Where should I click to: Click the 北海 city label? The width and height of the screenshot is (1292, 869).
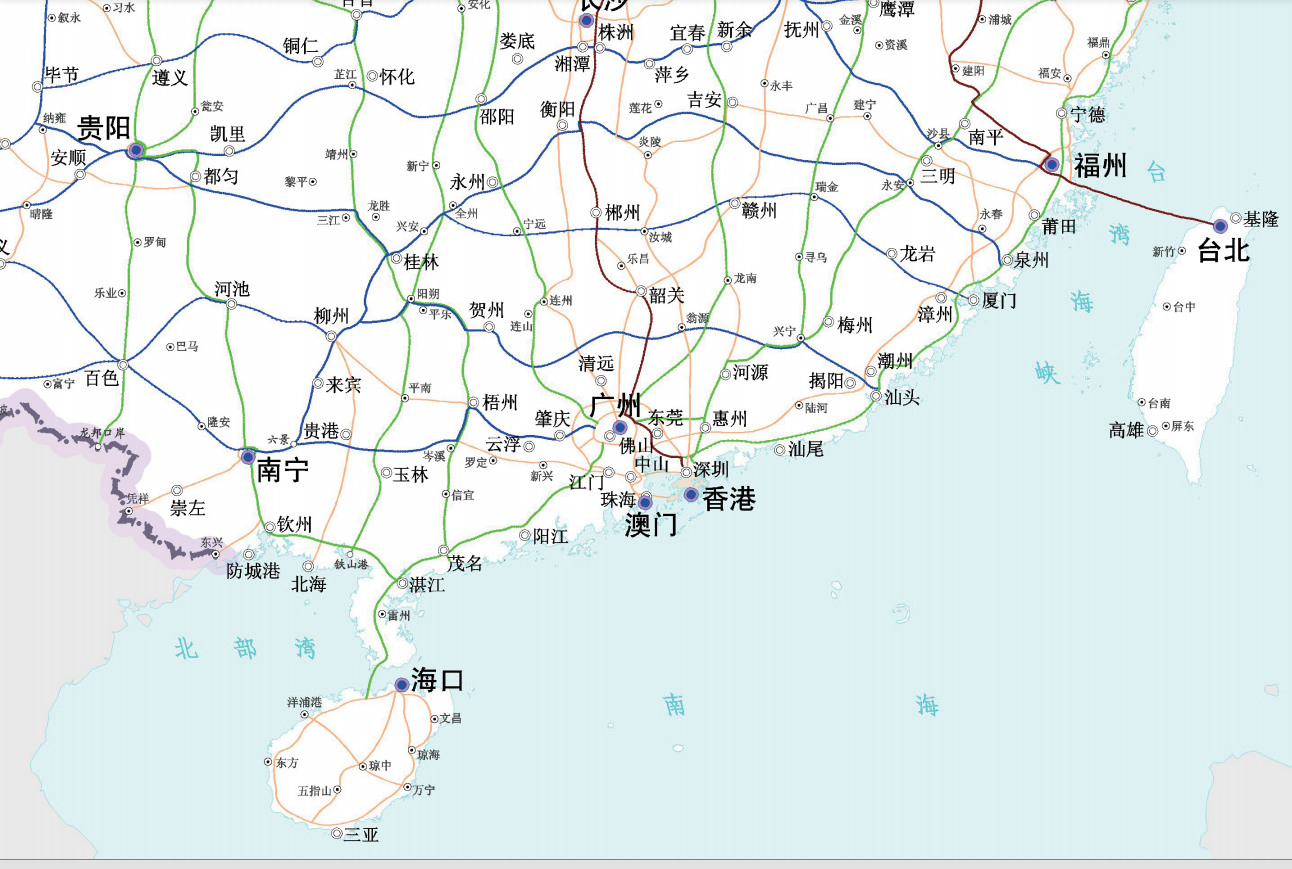[x=308, y=584]
